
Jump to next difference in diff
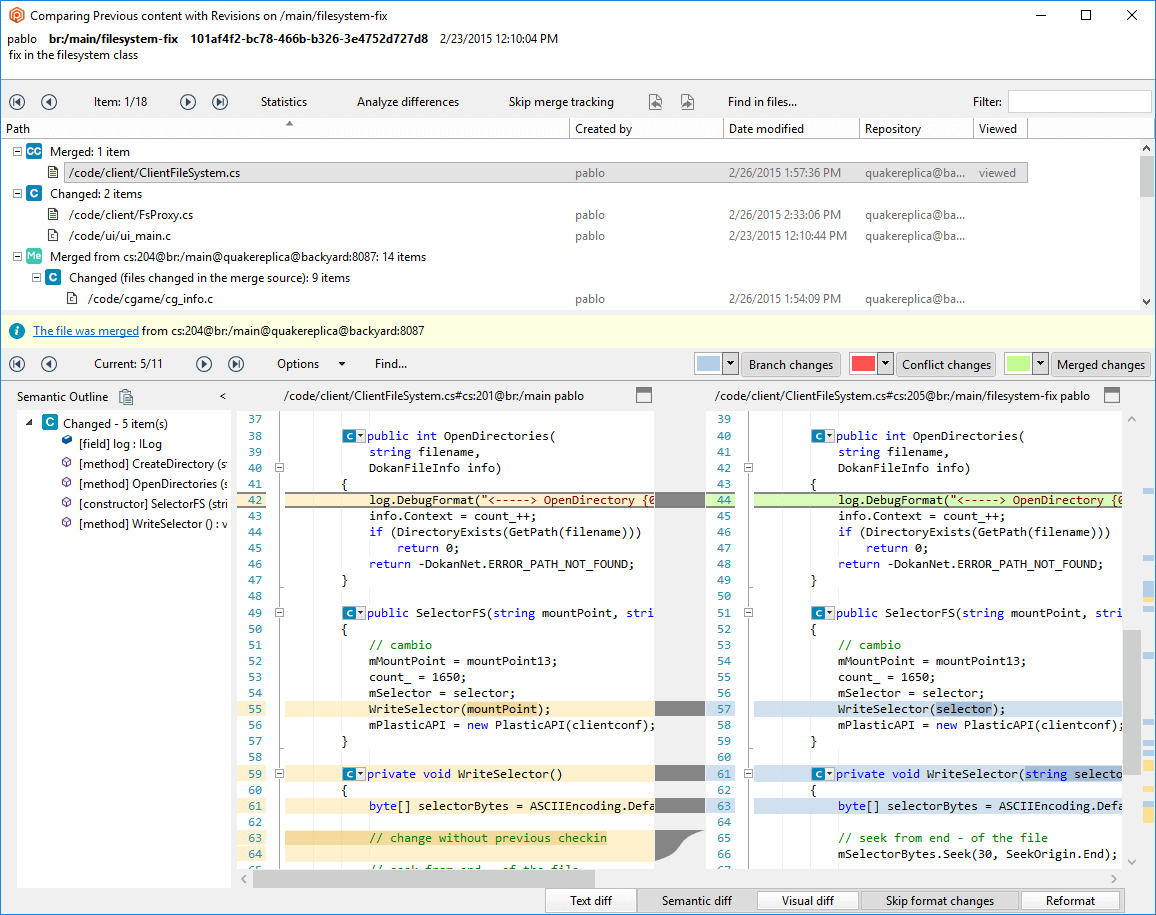(x=204, y=363)
